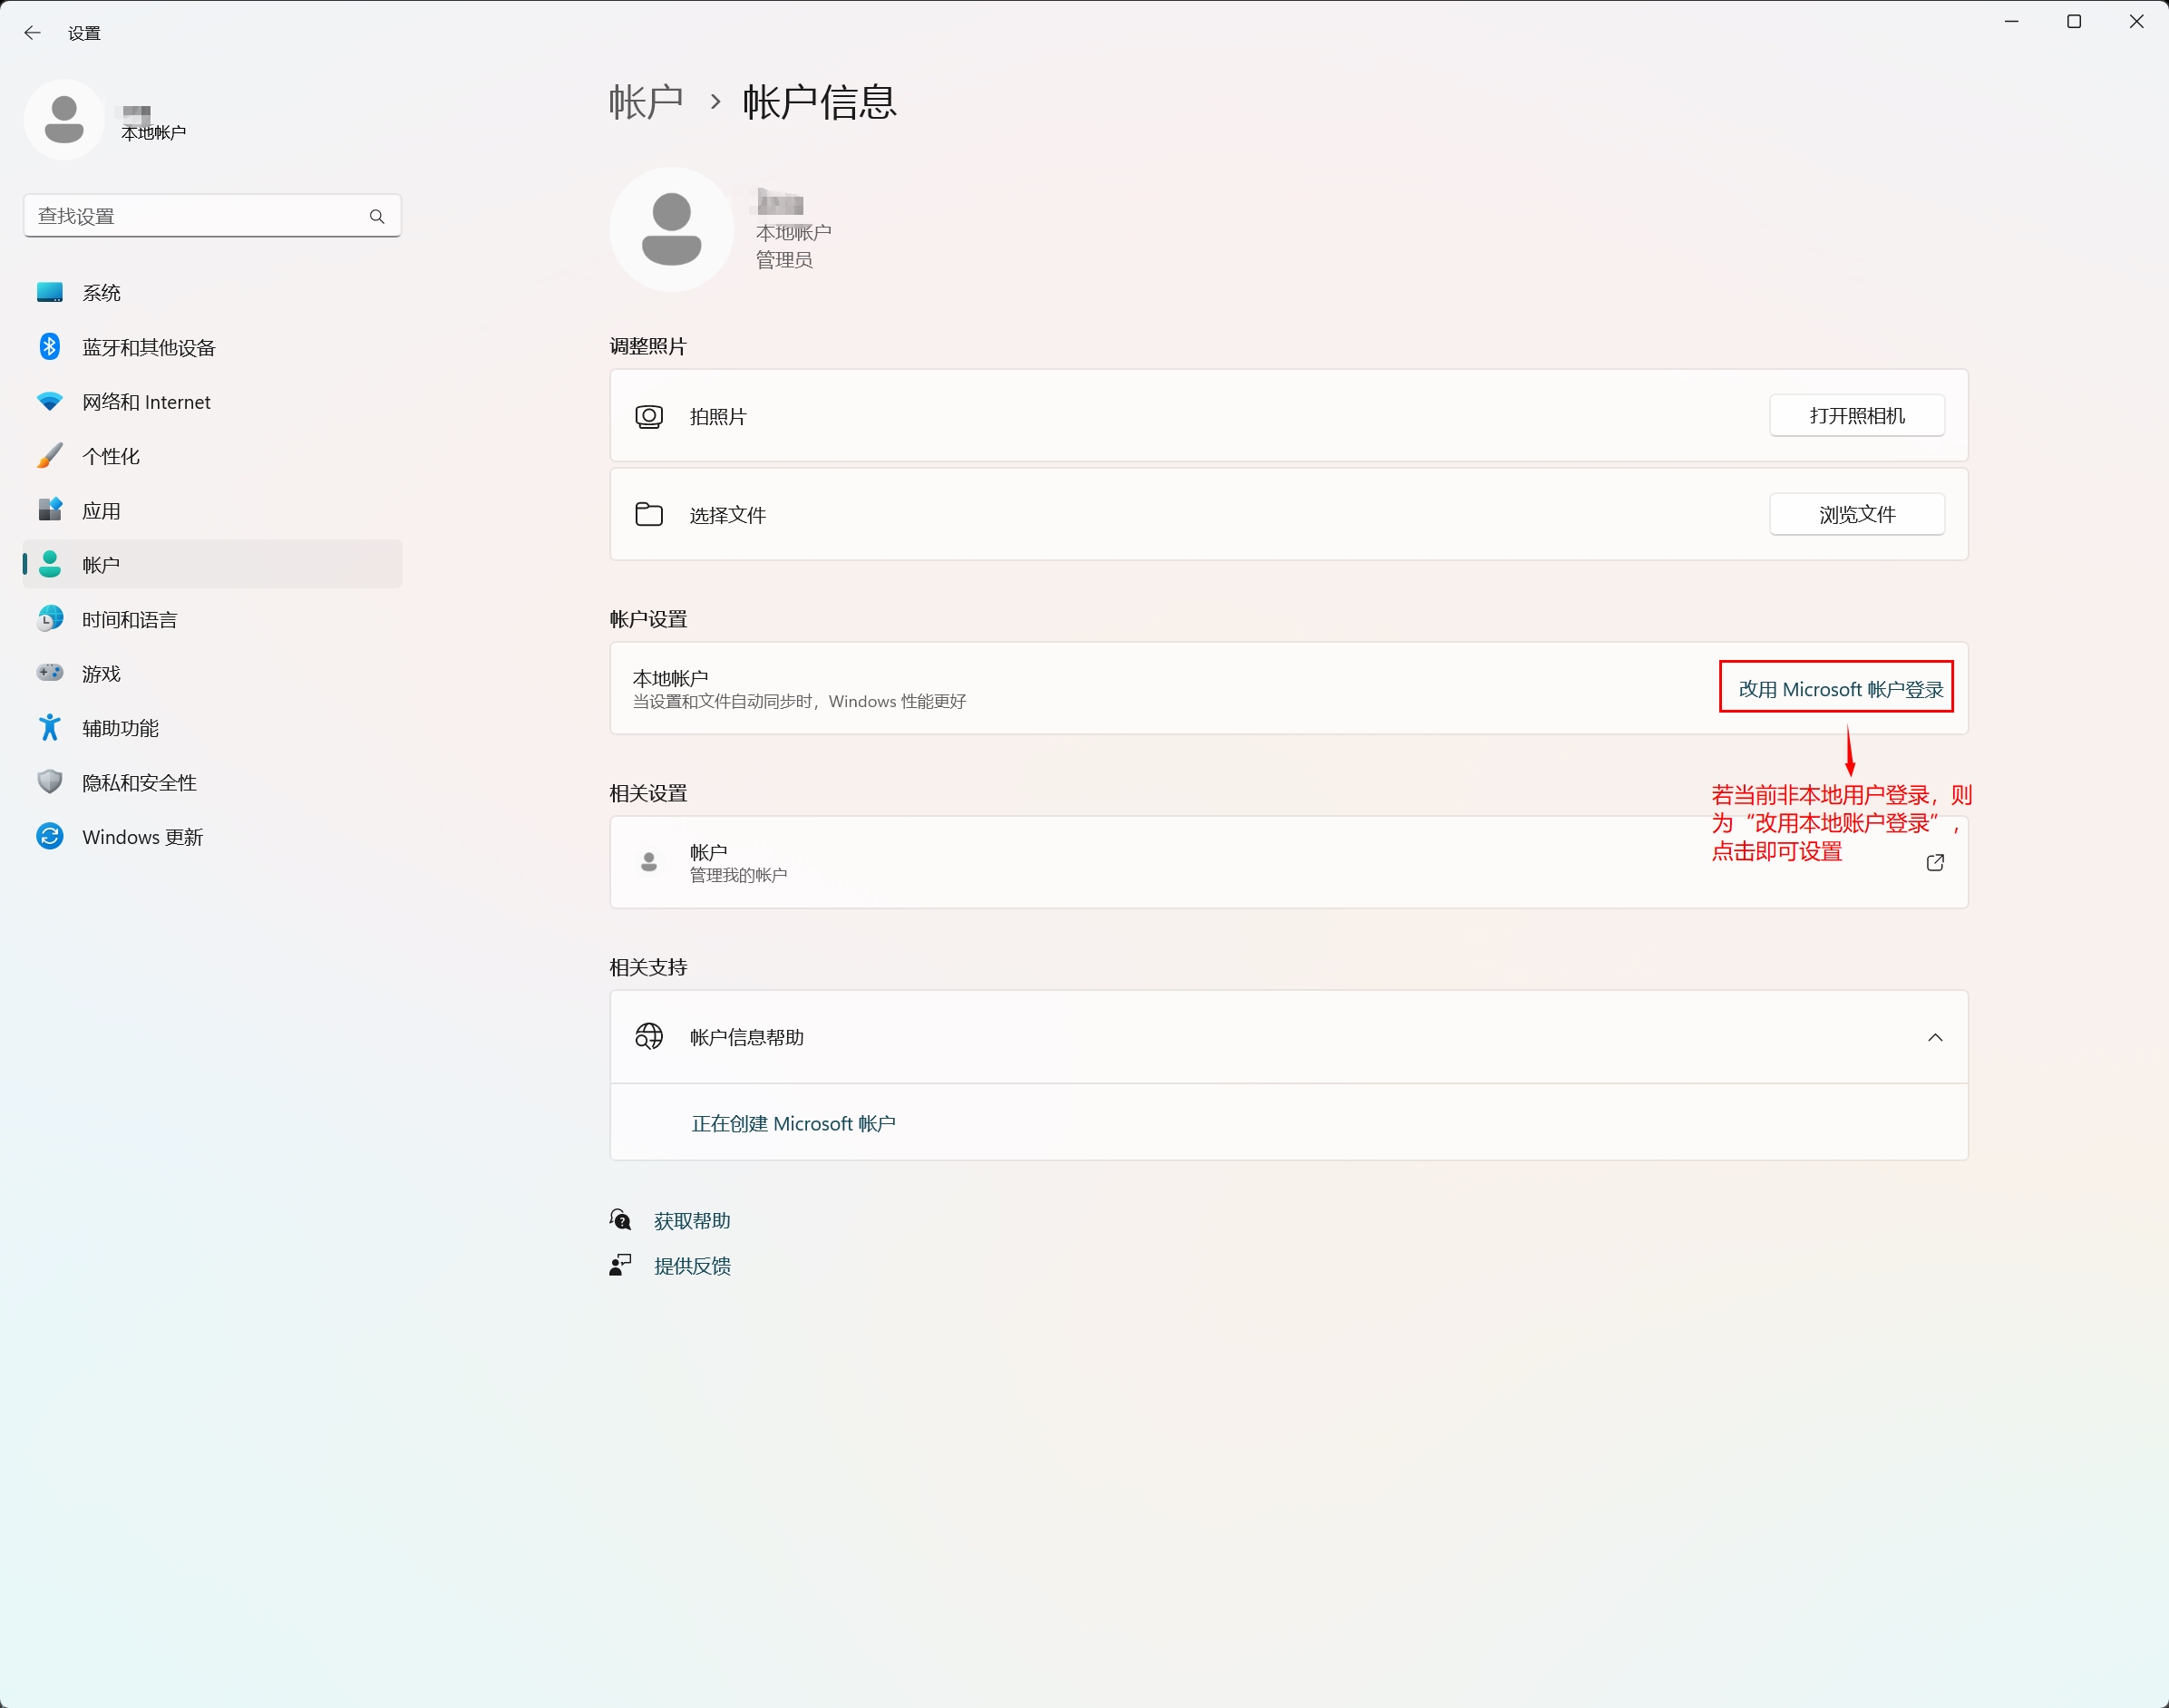
Task: Select the Network and Internet Wi-Fi icon
Action: (49, 402)
